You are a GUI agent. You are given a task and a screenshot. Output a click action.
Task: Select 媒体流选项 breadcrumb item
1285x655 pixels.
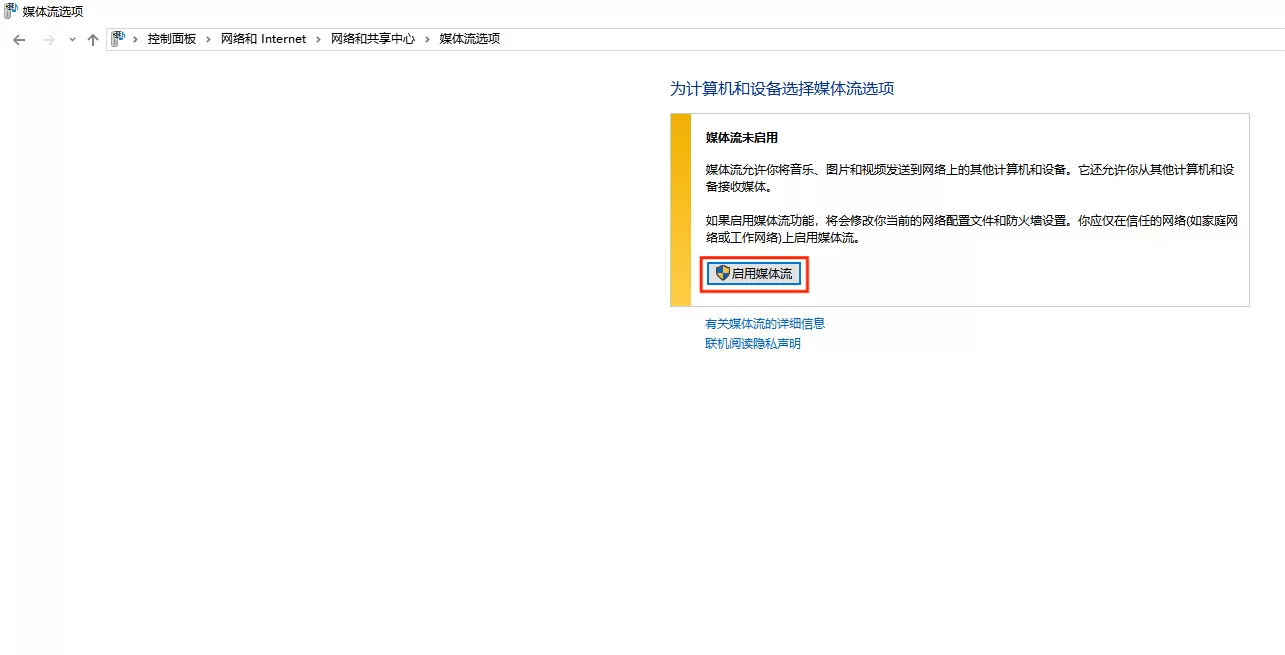pyautogui.click(x=470, y=39)
